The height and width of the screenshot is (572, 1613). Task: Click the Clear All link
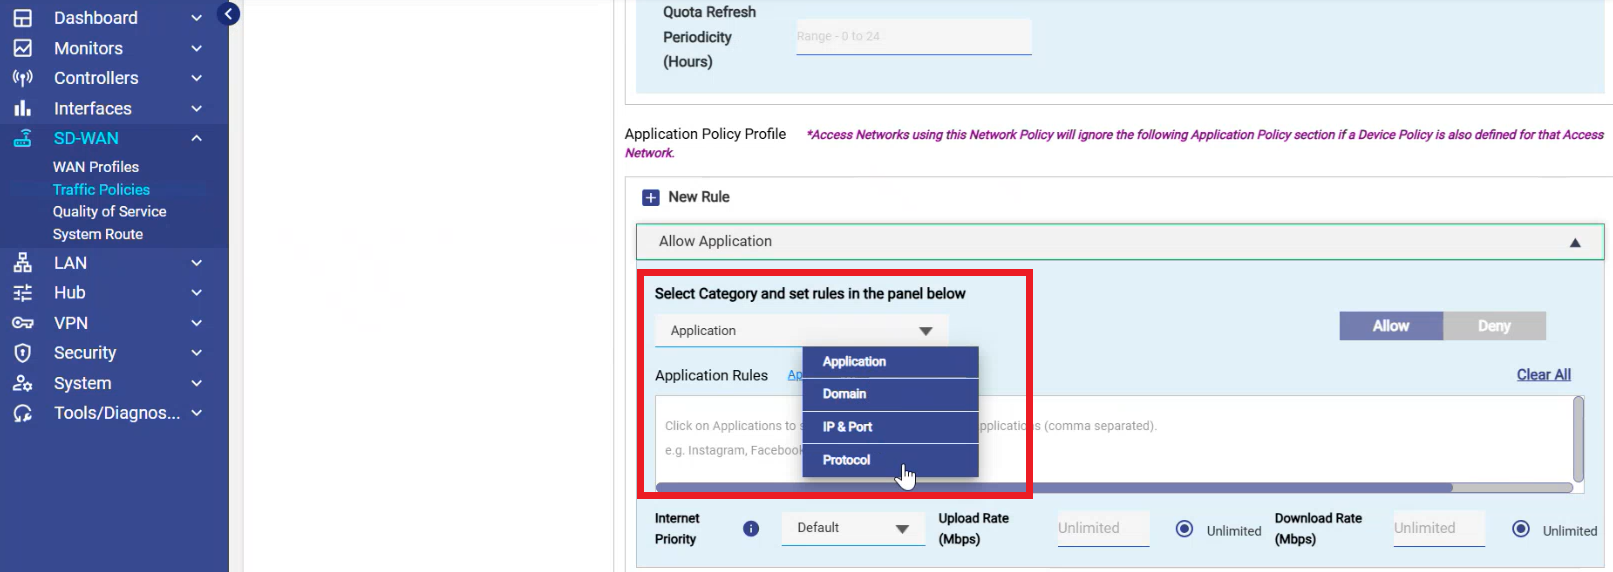click(x=1543, y=374)
